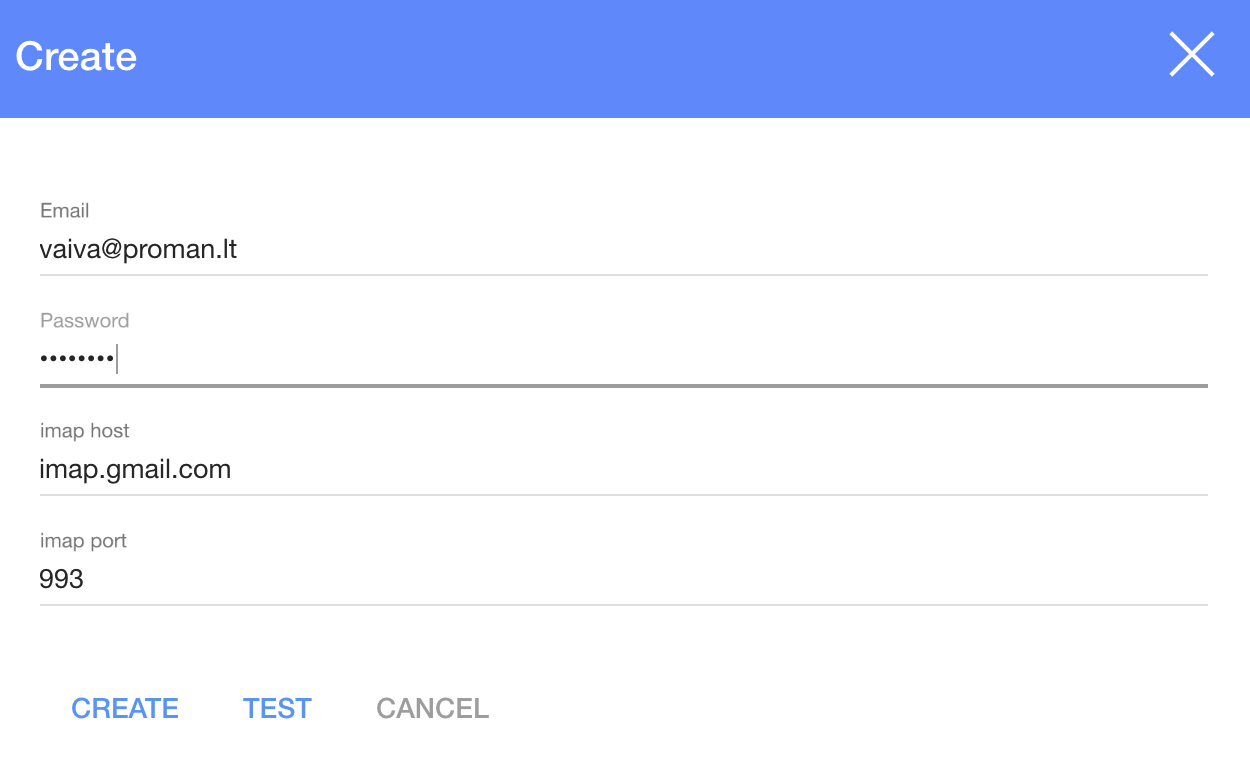Click the "imap host" field label

click(84, 431)
